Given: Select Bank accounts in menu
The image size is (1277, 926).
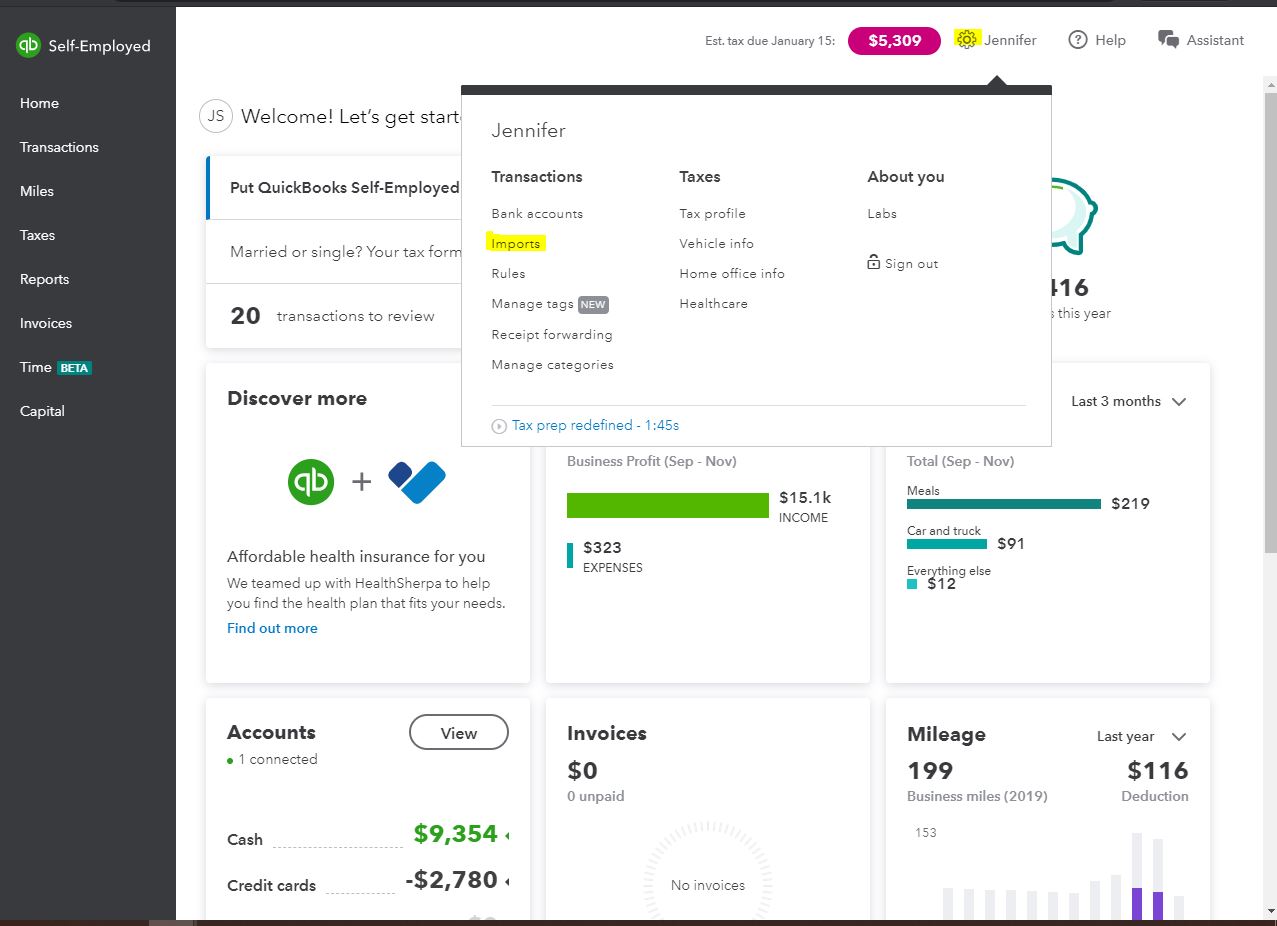Looking at the screenshot, I should coord(537,213).
